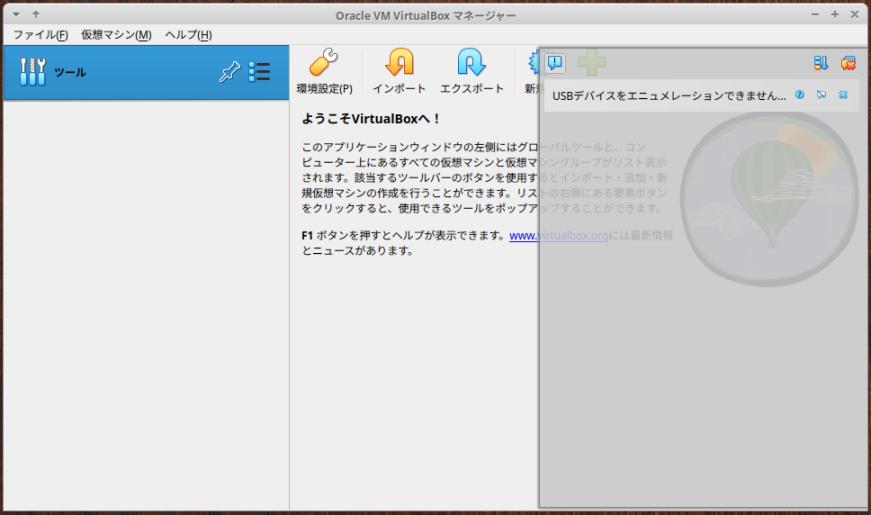Open the window menu arrow in the title bar
The image size is (871, 515).
coord(16,14)
